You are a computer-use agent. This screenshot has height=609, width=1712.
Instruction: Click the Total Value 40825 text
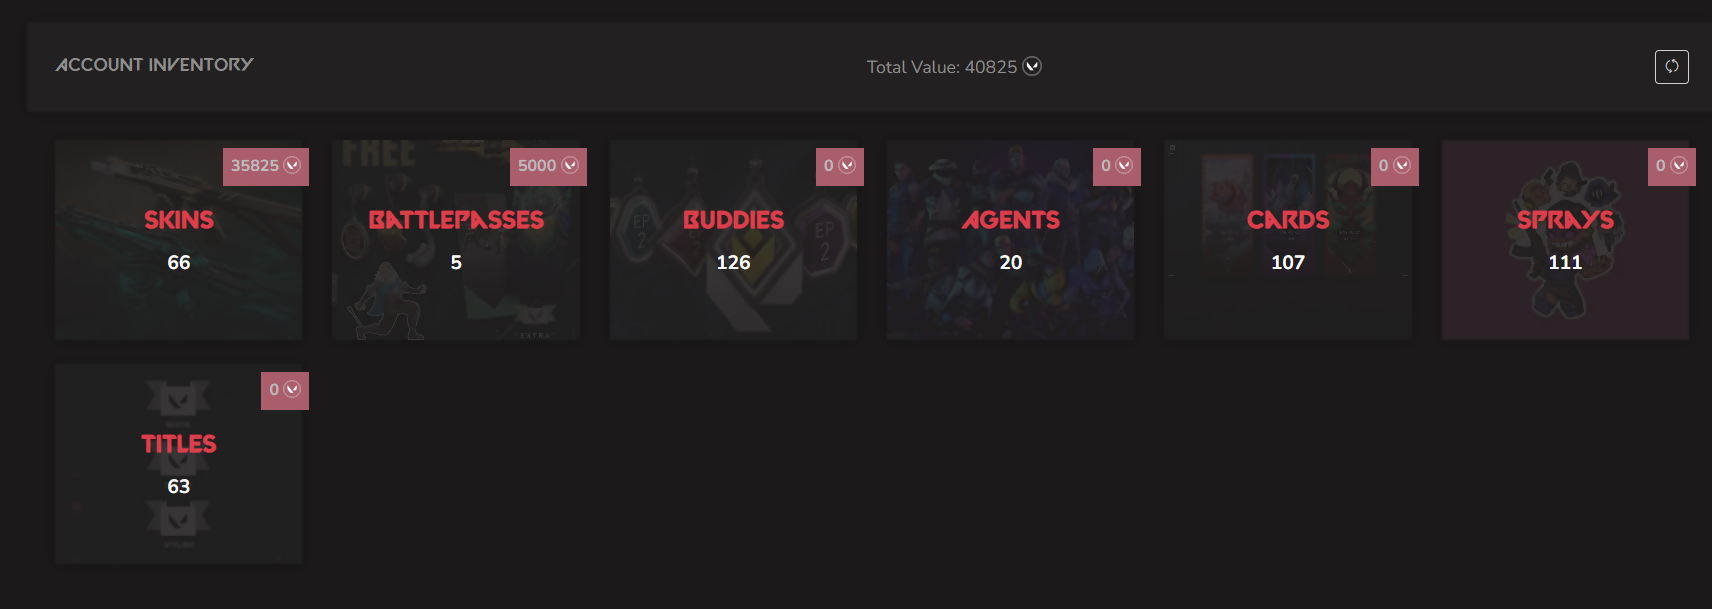point(941,67)
